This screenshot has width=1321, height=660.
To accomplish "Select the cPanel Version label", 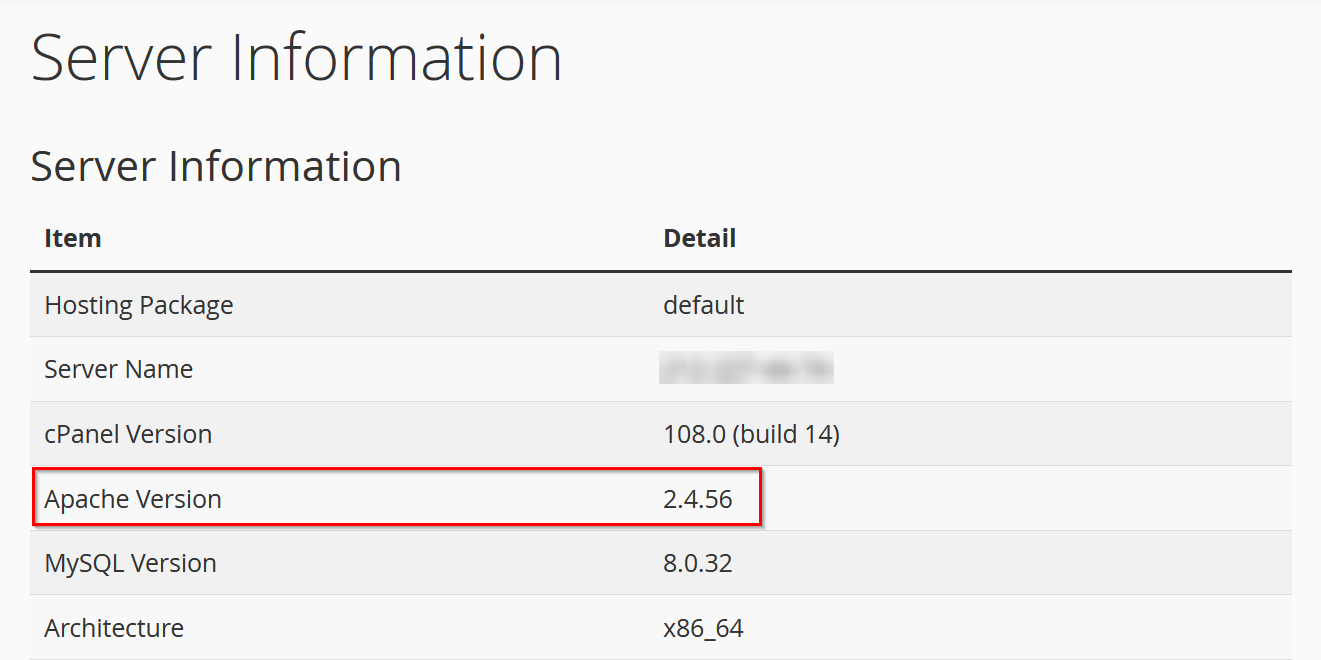I will (128, 434).
